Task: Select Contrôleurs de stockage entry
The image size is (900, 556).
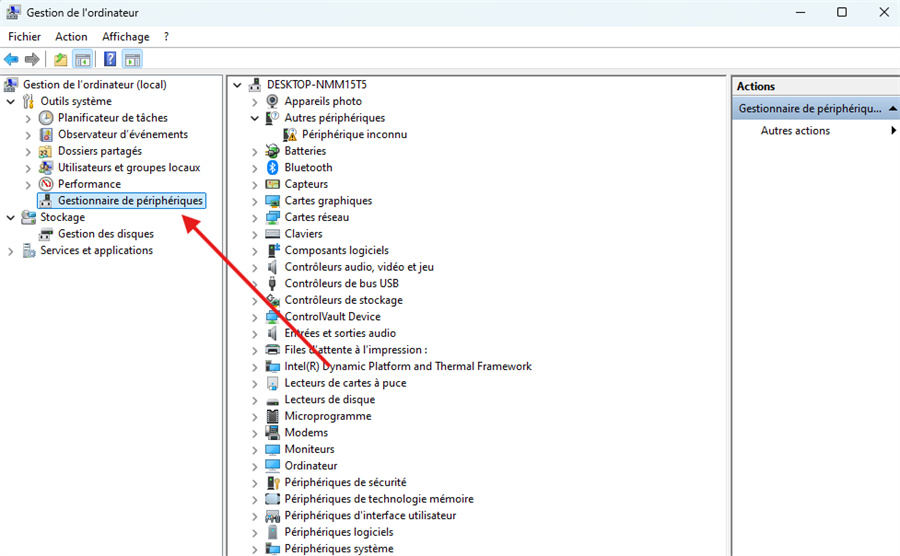Action: 343,300
